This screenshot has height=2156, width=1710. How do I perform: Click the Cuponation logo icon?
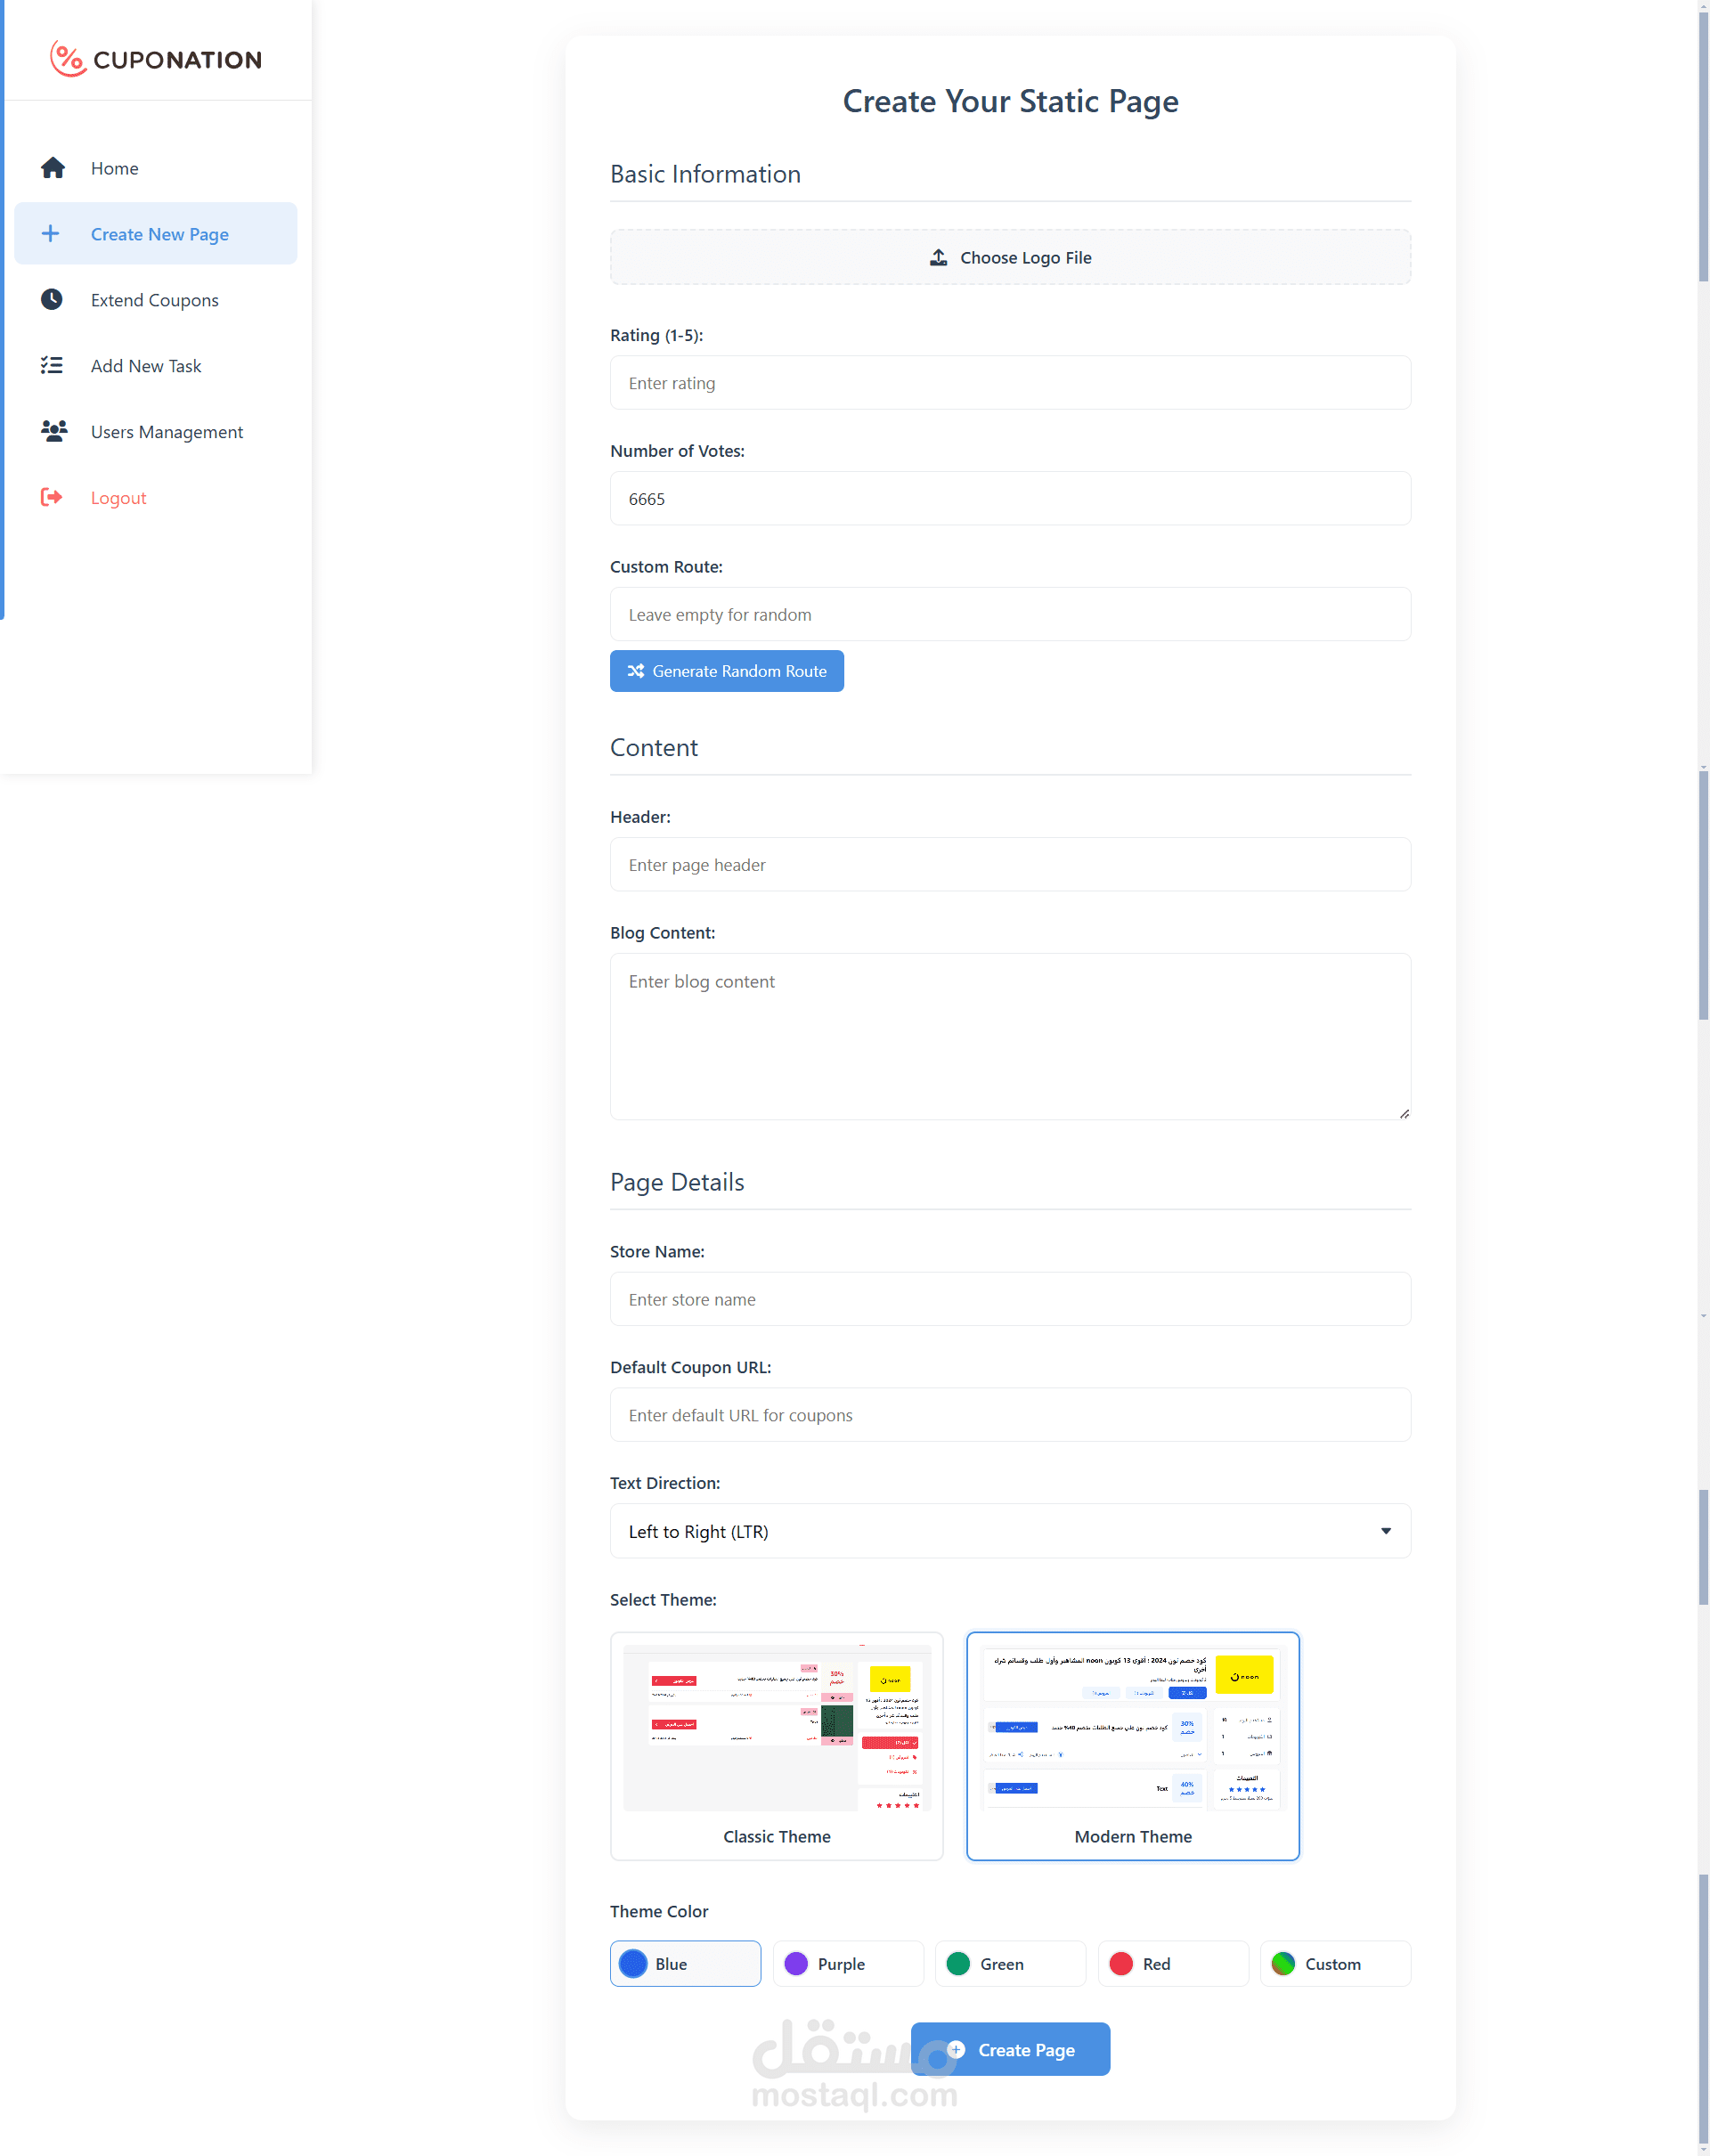coord(68,59)
